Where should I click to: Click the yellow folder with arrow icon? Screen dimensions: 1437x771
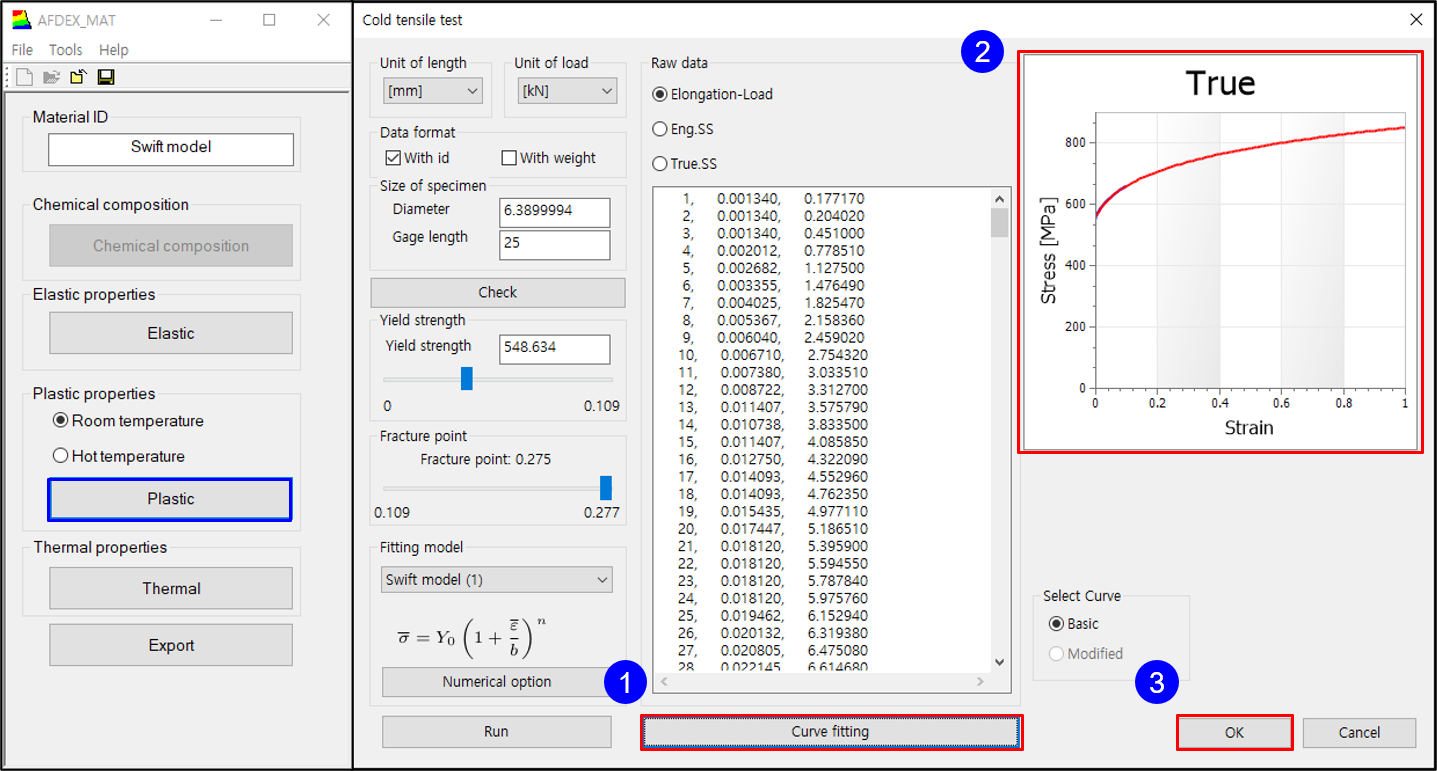[78, 77]
